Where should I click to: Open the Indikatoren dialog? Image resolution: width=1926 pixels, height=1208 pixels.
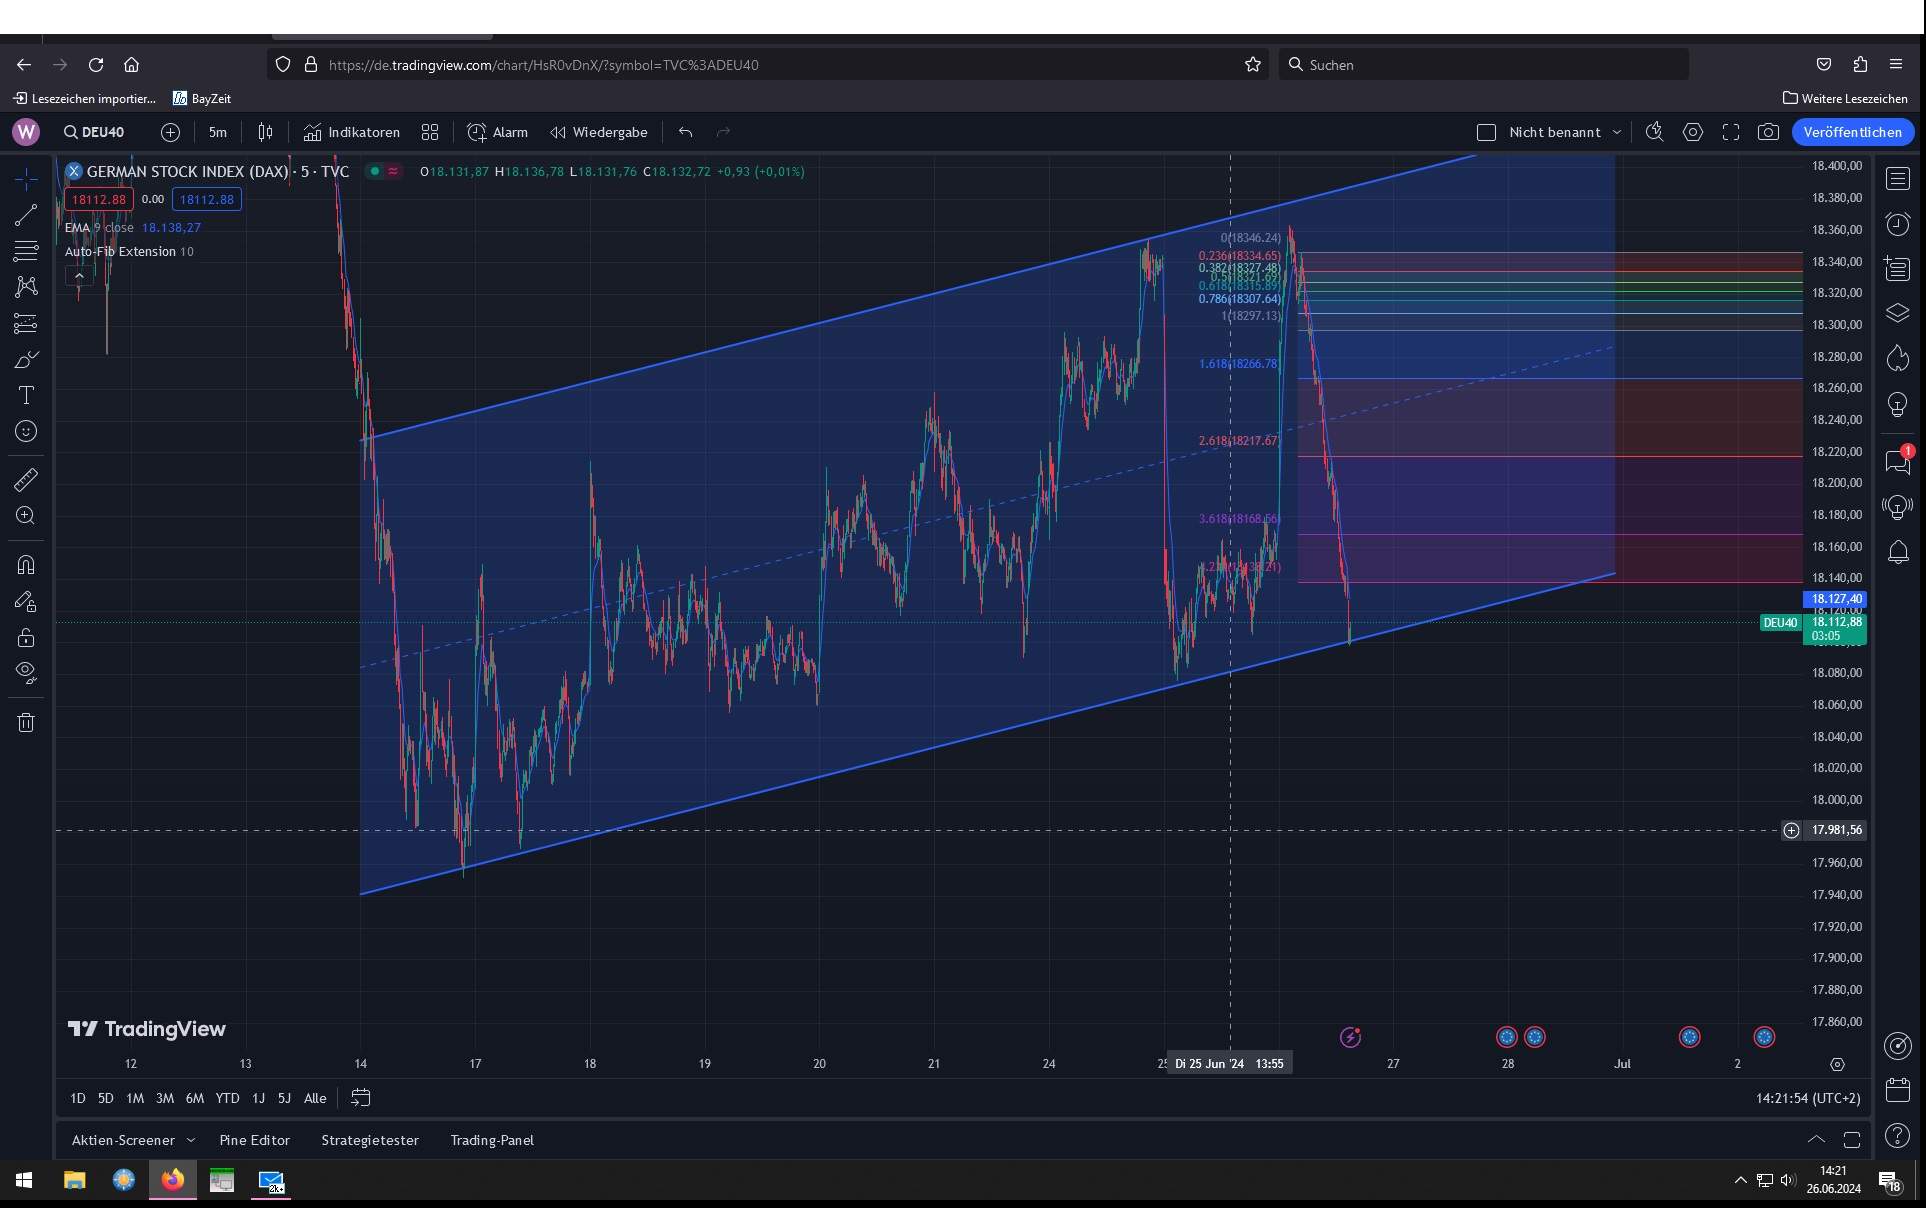click(350, 132)
